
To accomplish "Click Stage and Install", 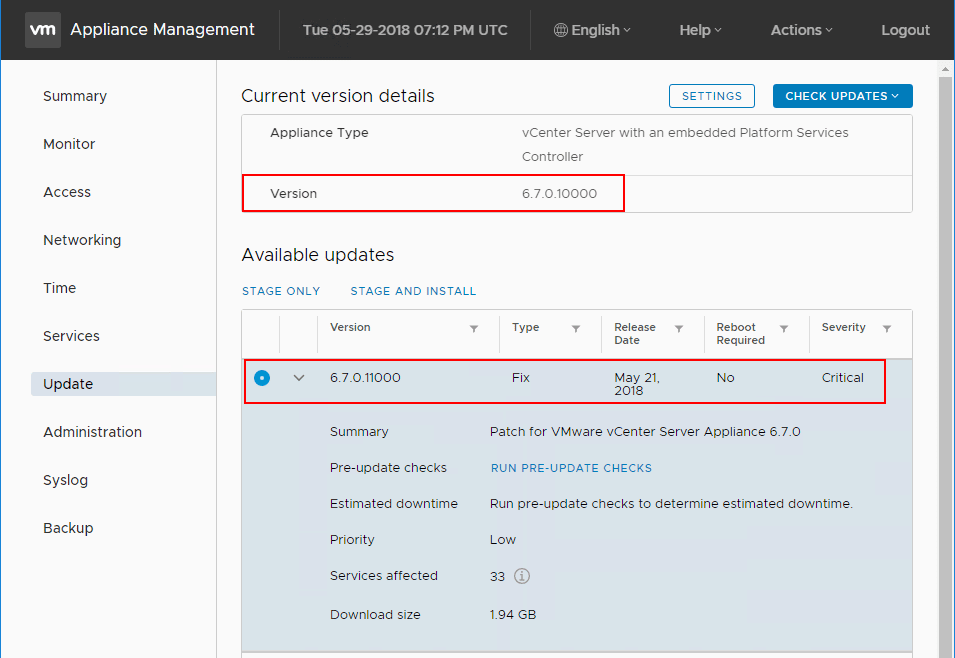I will pos(413,291).
